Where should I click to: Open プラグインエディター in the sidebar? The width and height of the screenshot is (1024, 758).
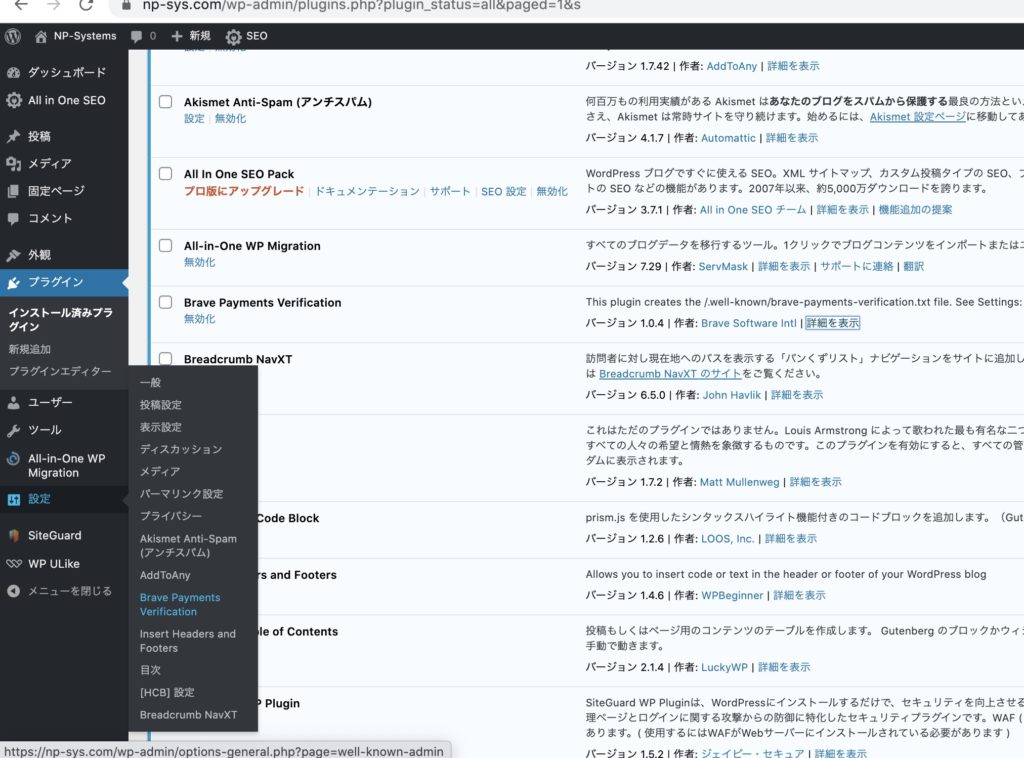[x=60, y=371]
